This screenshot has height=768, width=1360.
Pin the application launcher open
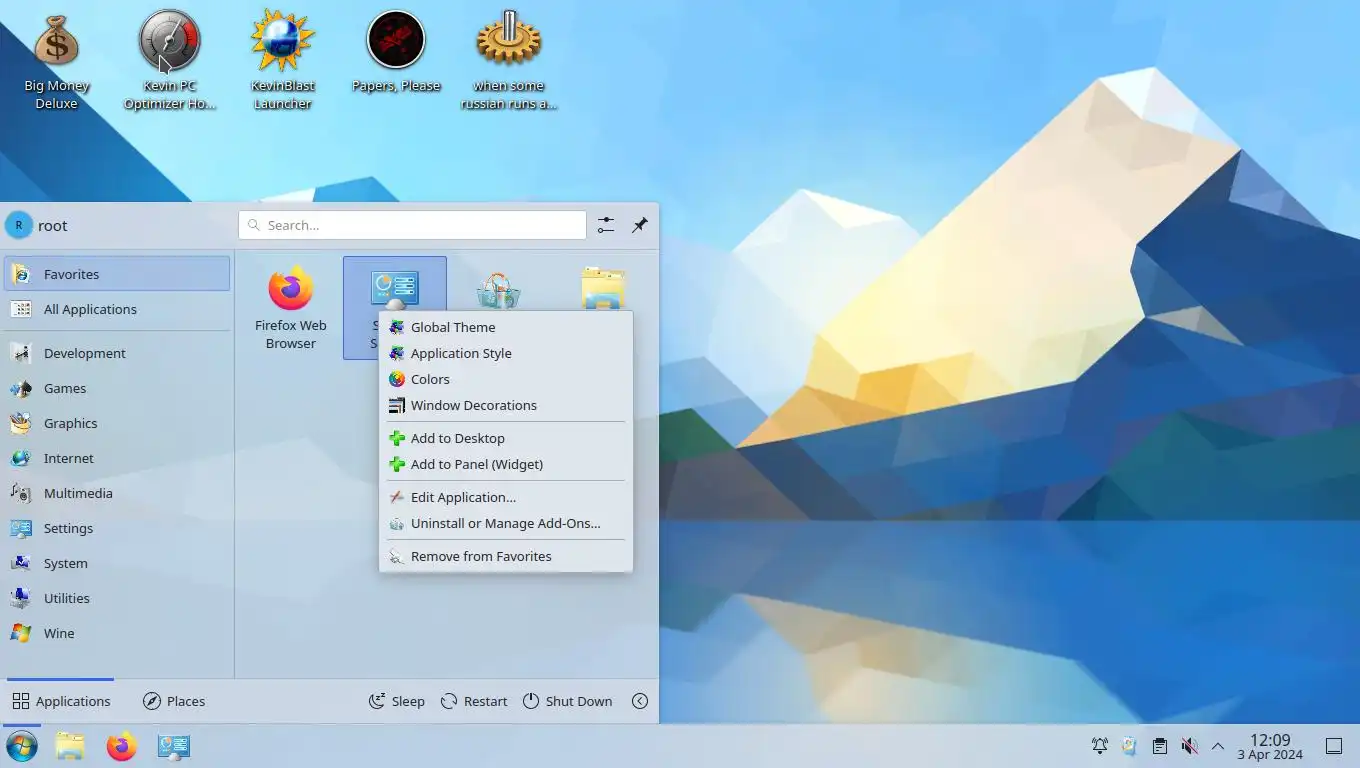(640, 225)
